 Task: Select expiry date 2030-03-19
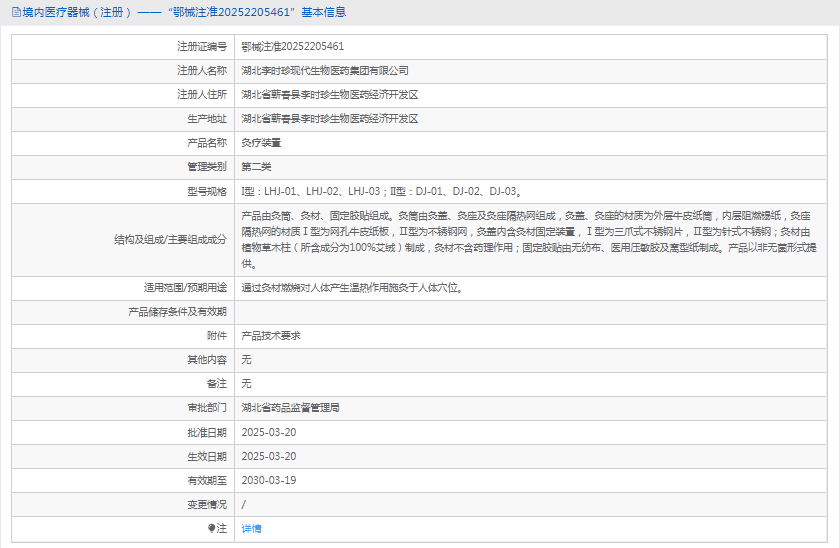(x=269, y=481)
